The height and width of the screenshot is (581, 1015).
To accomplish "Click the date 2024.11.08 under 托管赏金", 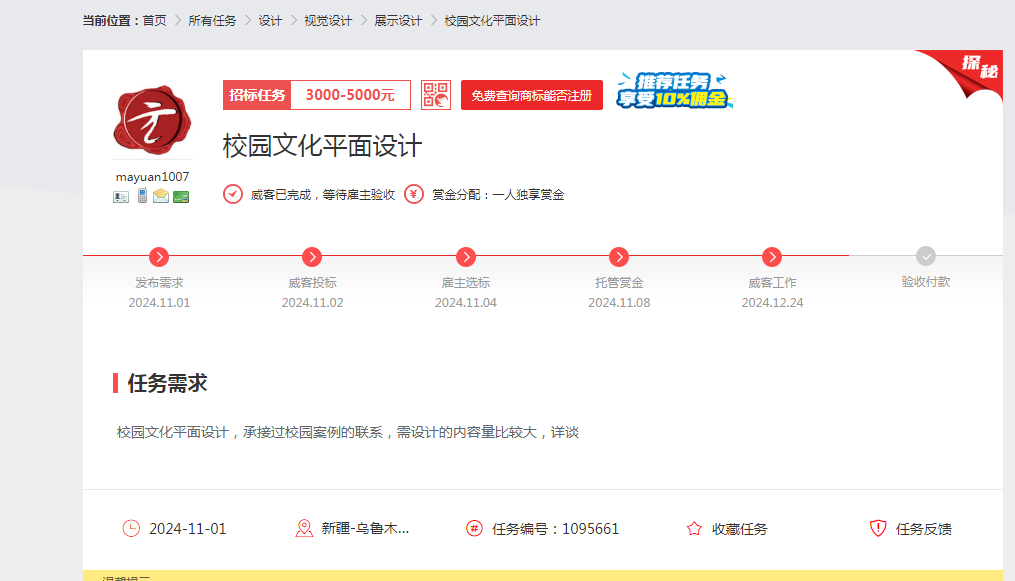I will [619, 303].
